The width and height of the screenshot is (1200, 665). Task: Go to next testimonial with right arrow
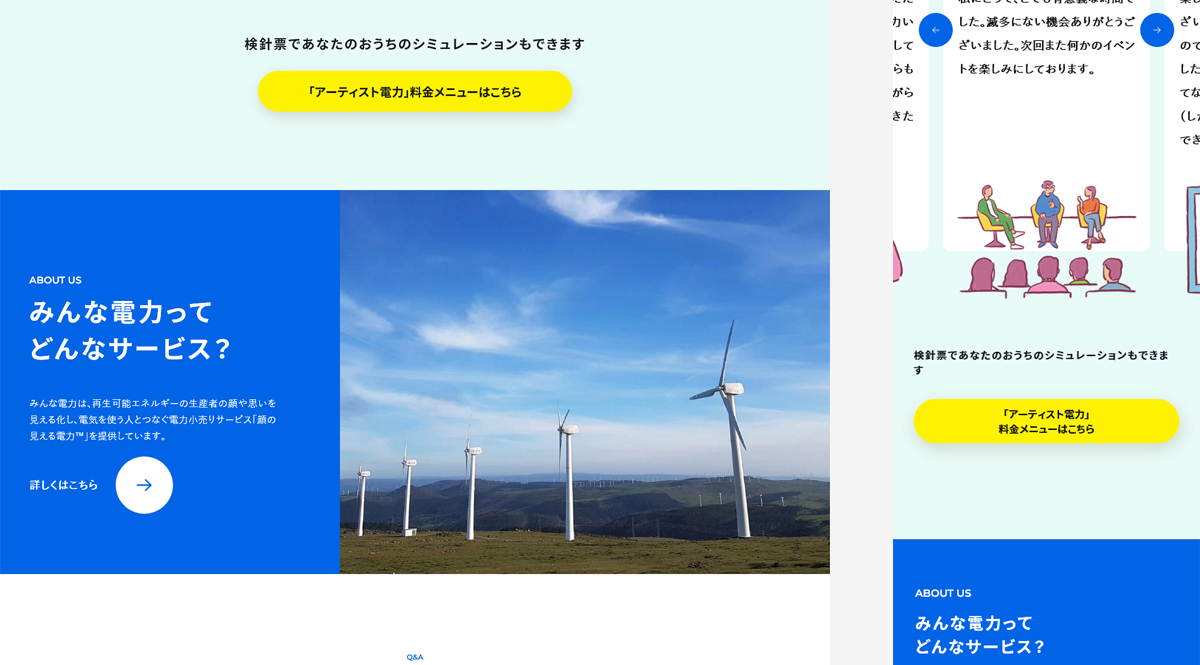click(x=1157, y=30)
